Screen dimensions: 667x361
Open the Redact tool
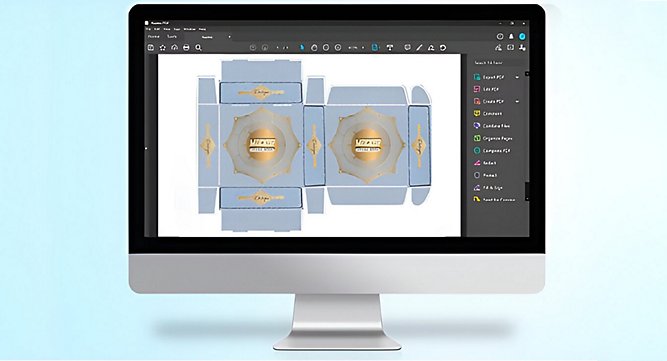coord(485,163)
